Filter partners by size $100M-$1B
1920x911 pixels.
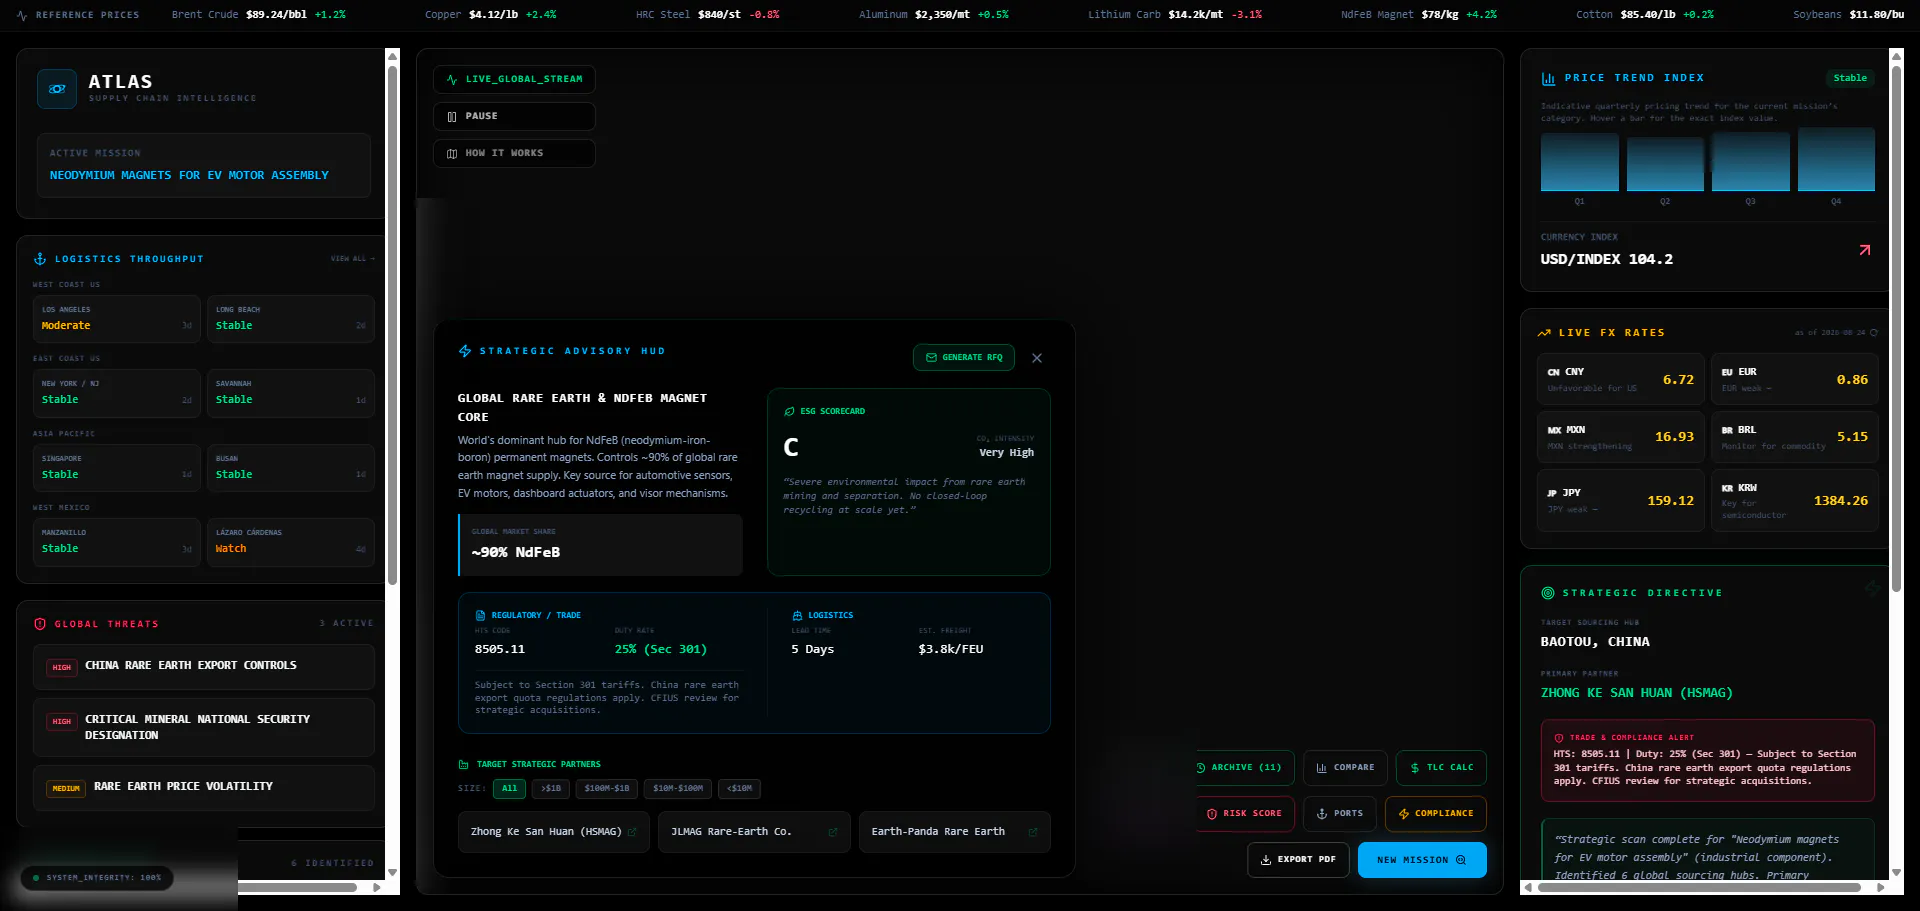[x=607, y=789]
